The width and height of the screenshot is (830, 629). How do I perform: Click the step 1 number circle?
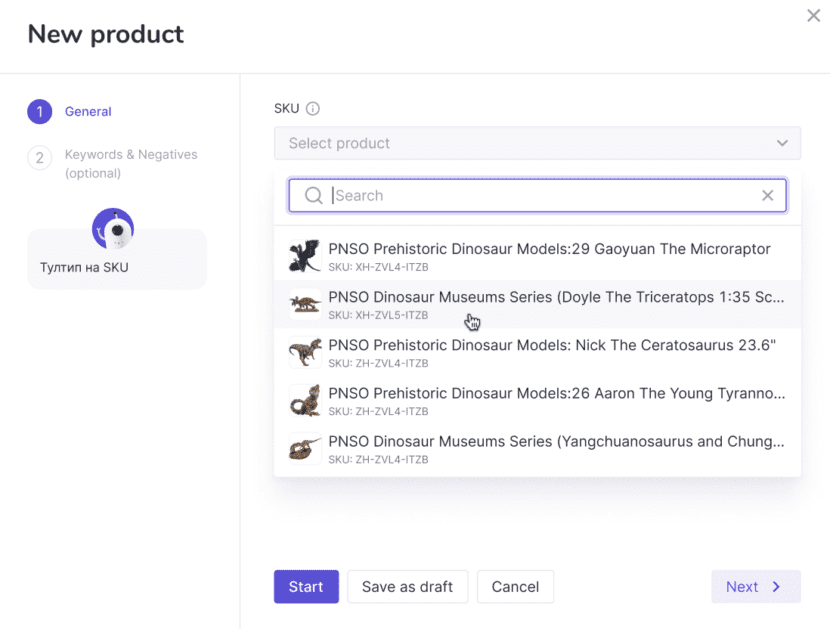click(40, 112)
